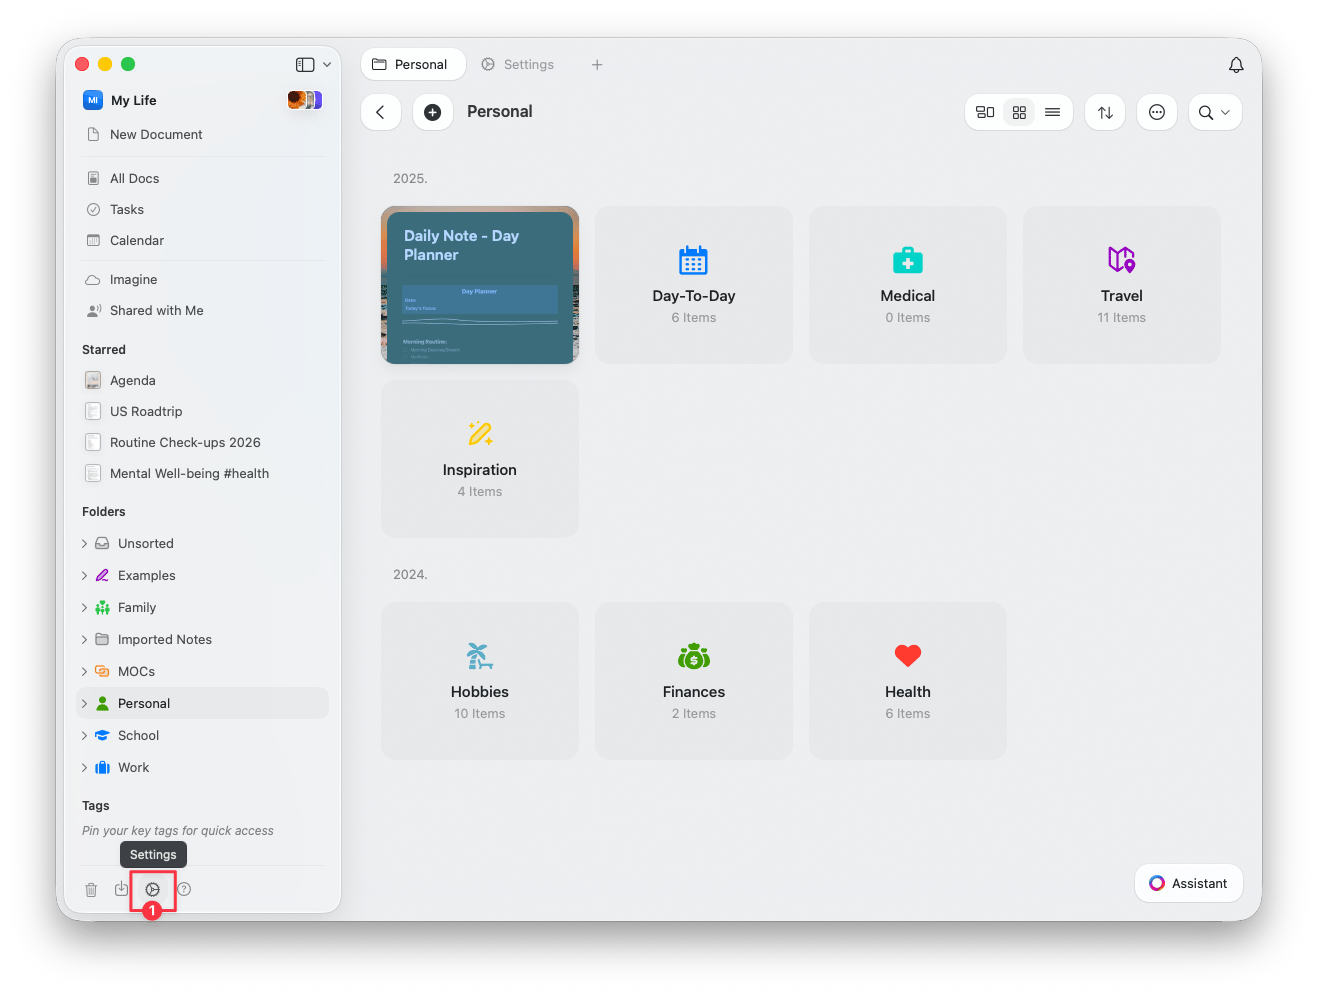
Task: Open the My Life workspace switcher
Action: (120, 100)
